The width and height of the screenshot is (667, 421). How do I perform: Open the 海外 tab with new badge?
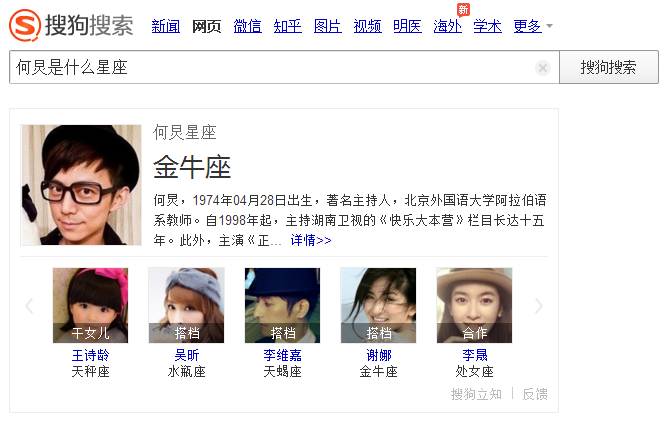click(x=448, y=26)
